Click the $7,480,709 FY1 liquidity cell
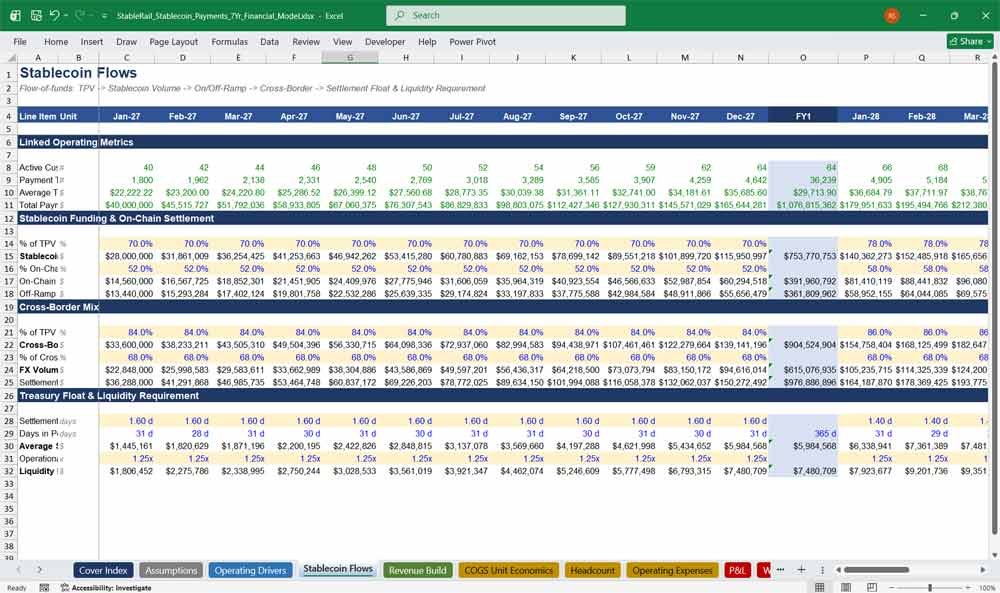The image size is (1000, 593). click(803, 471)
